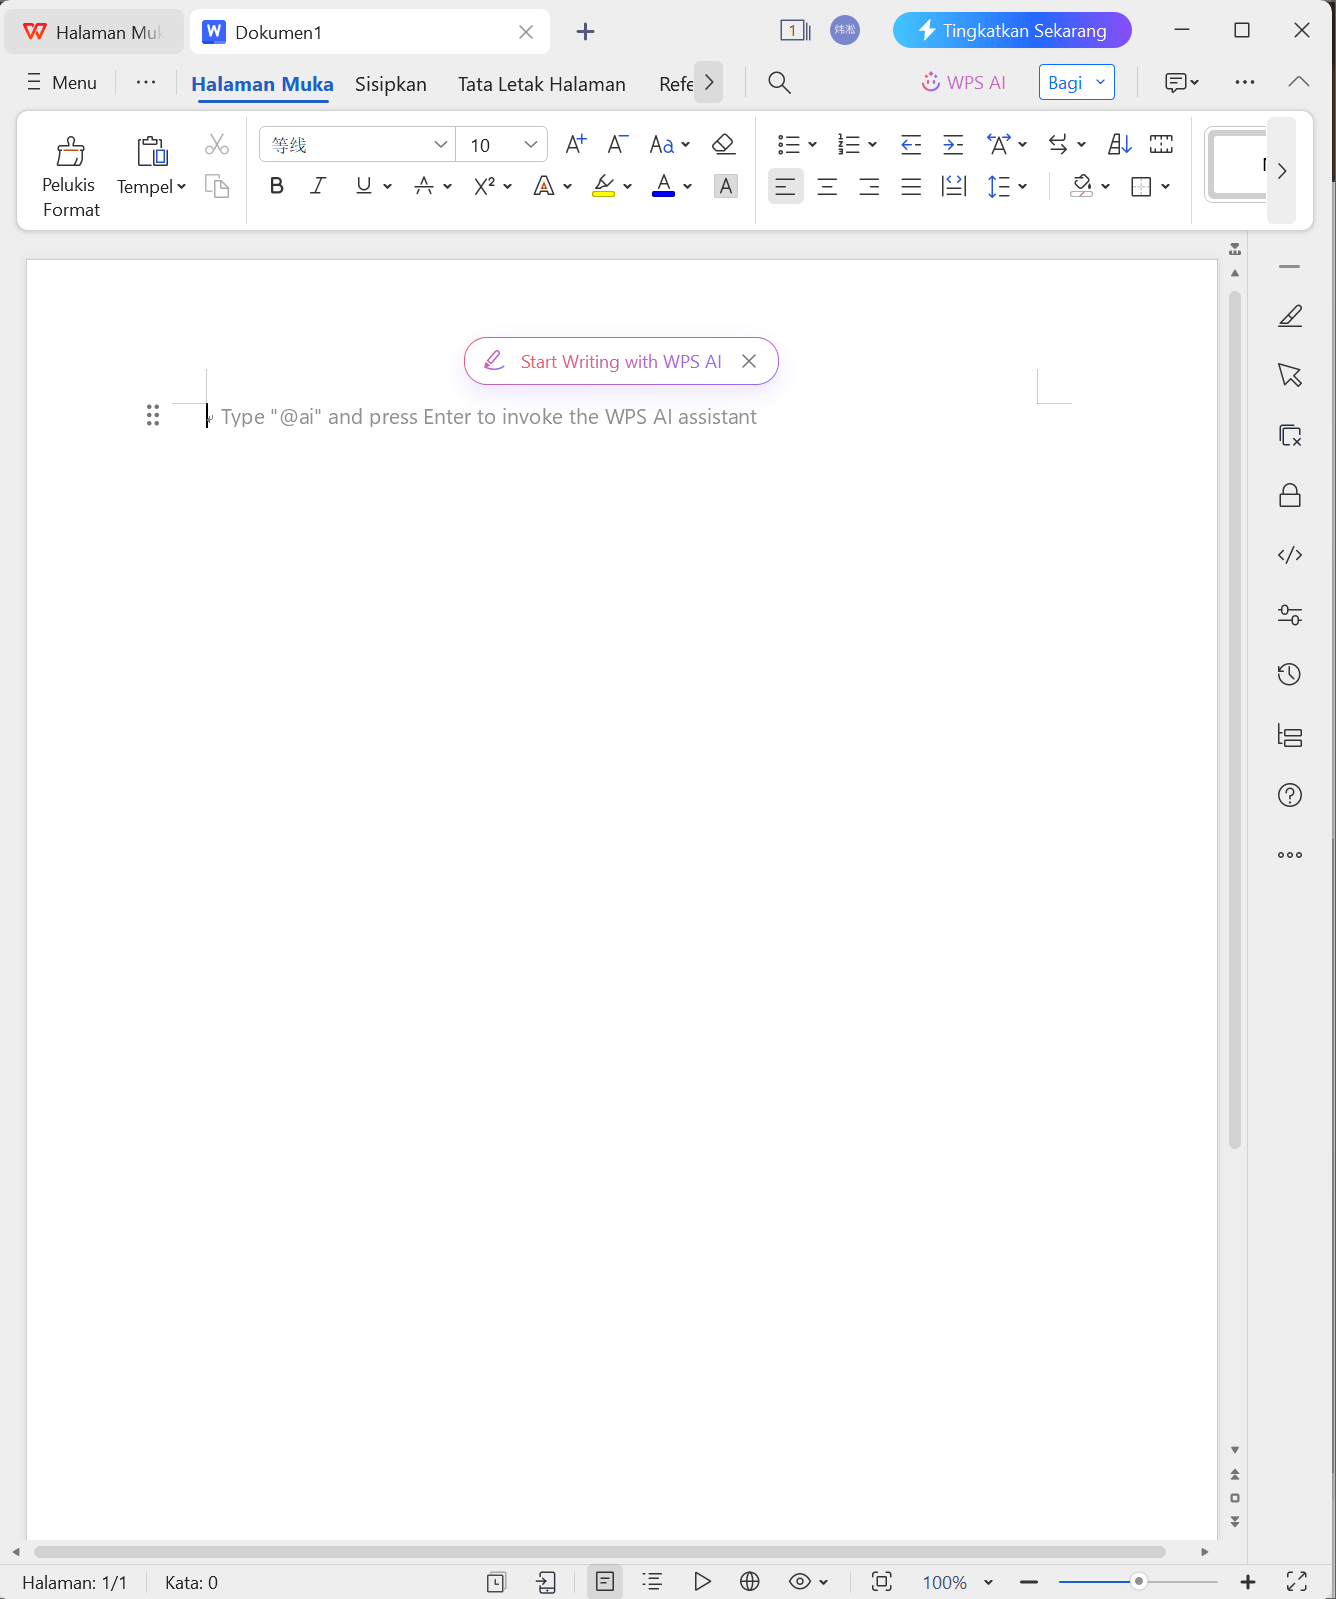Click Start Writing with WPS AI
The image size is (1336, 1599).
pyautogui.click(x=621, y=362)
